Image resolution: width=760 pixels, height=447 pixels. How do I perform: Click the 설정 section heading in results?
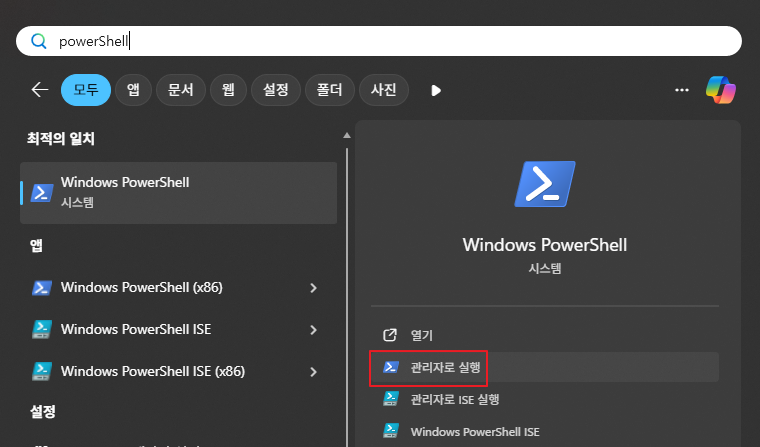click(43, 412)
